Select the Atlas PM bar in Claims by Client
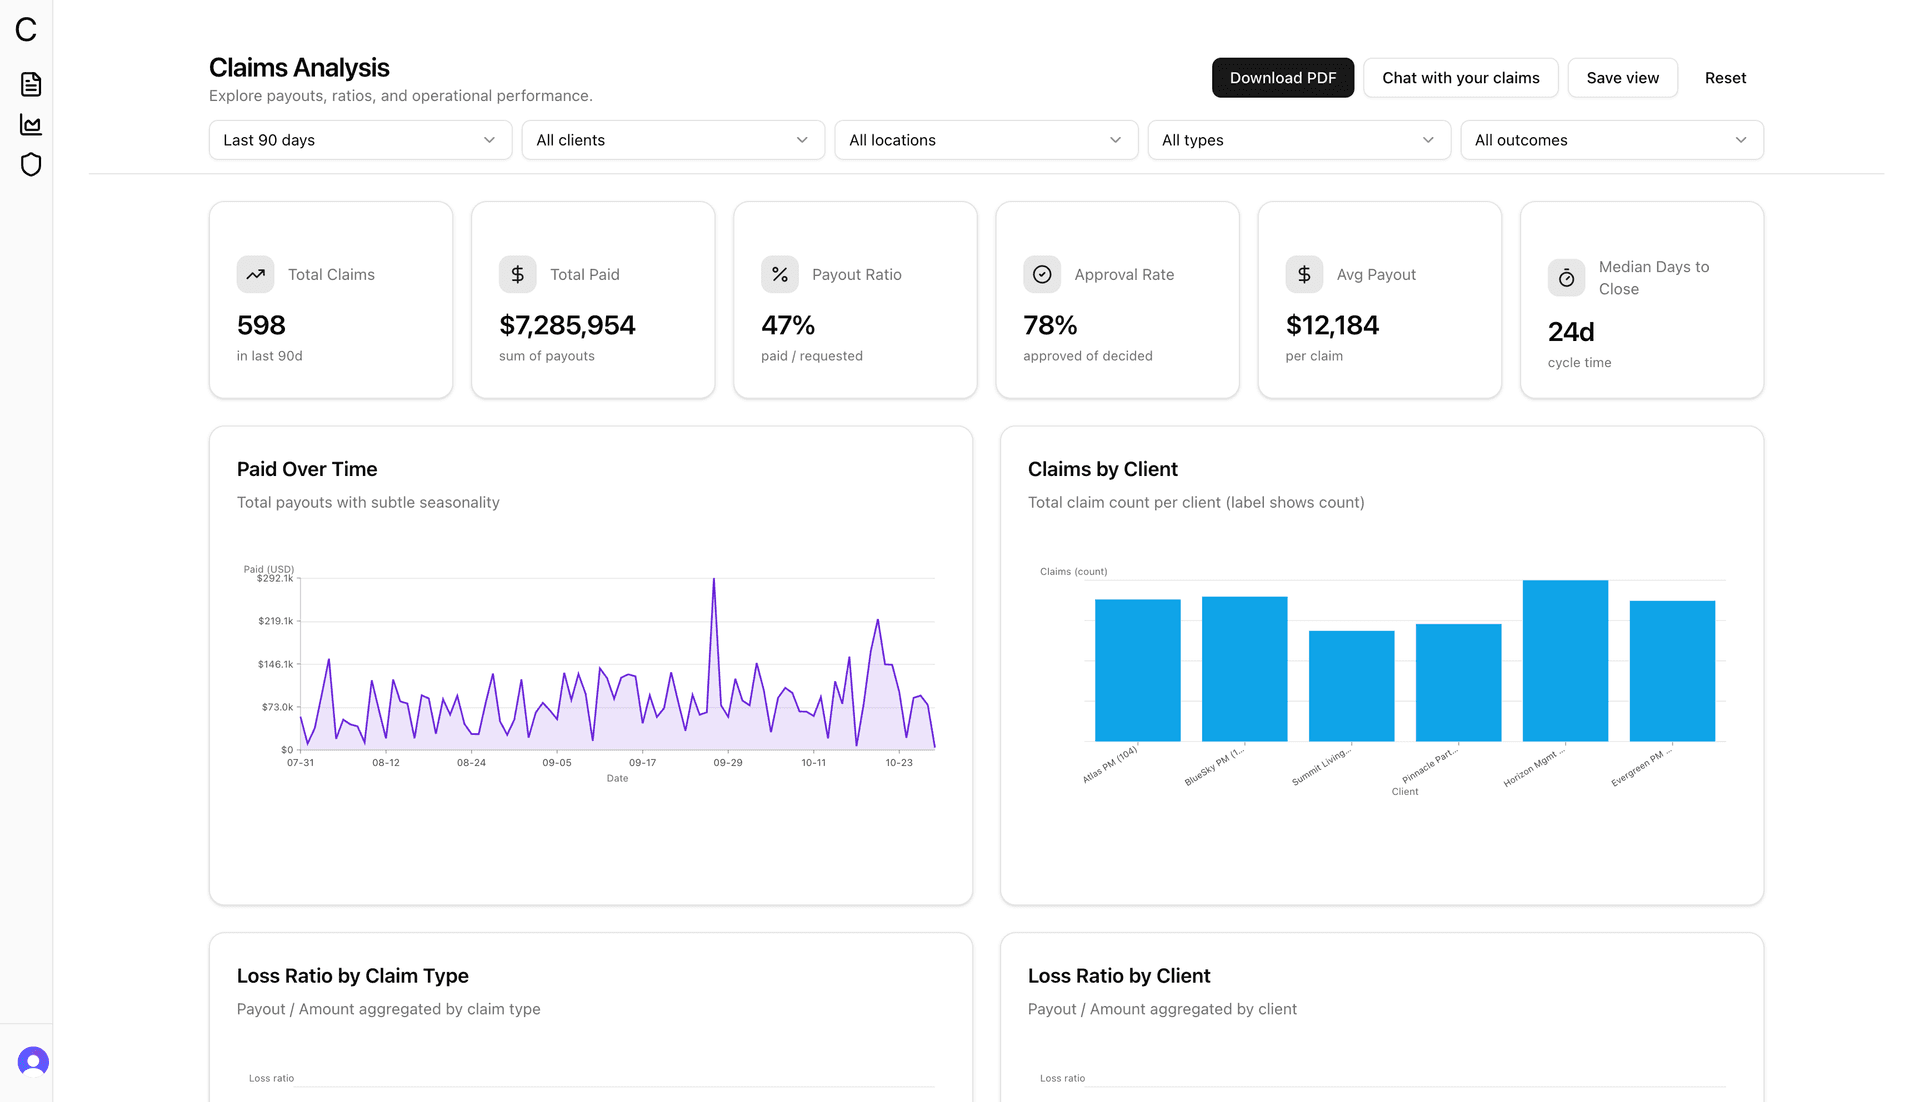The width and height of the screenshot is (1920, 1102). 1137,670
